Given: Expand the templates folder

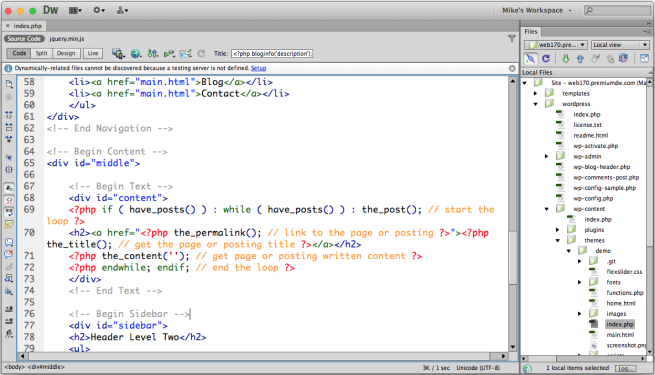Looking at the screenshot, I should (536, 94).
